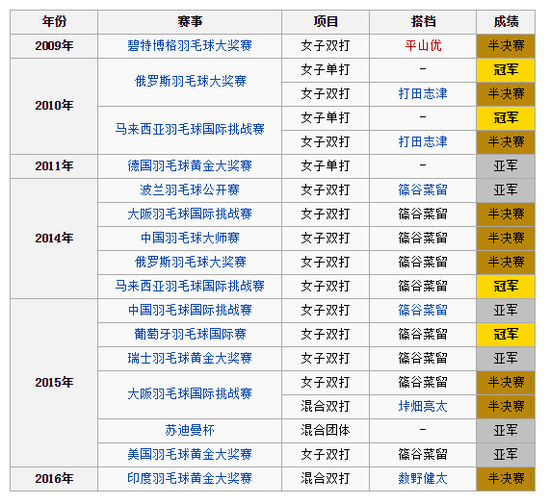
Task: Open the 碧特博格羽毛球大奖赛 link
Action: (x=189, y=46)
